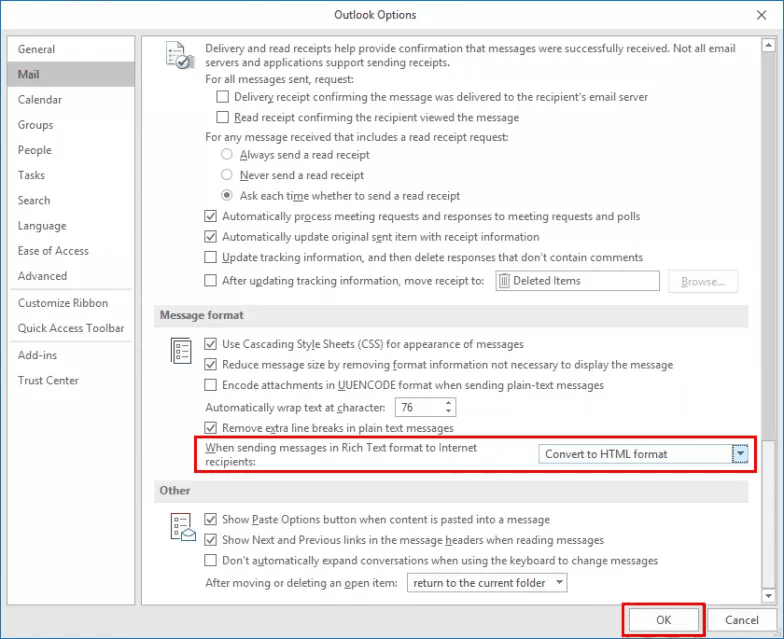
Task: Check After updating tracking information move receipt
Action: [x=210, y=280]
